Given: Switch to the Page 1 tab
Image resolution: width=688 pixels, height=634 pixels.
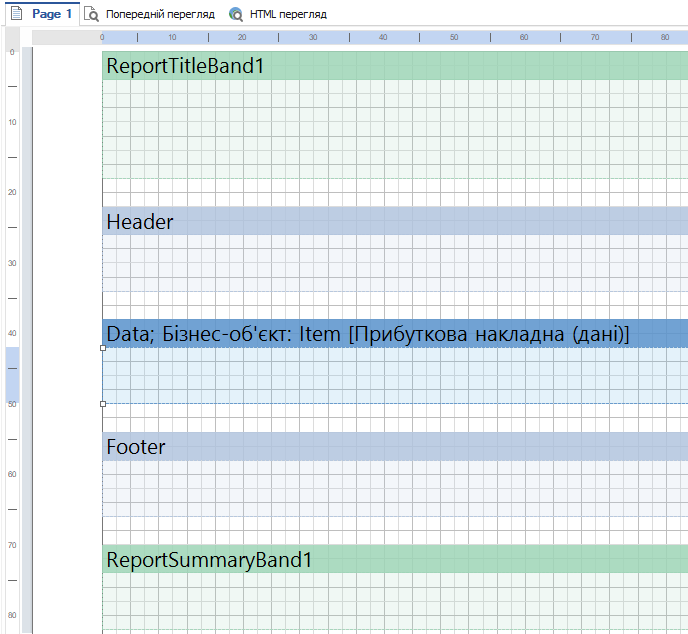Looking at the screenshot, I should pos(51,15).
